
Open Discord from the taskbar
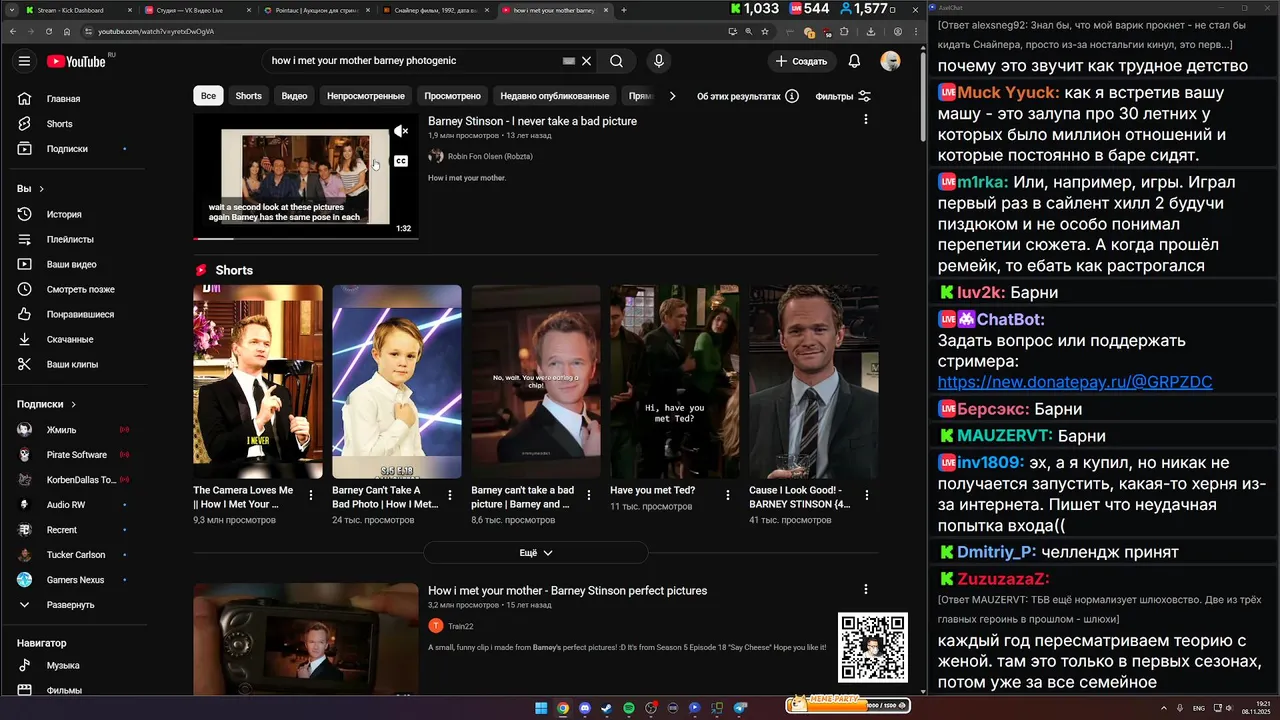(585, 708)
